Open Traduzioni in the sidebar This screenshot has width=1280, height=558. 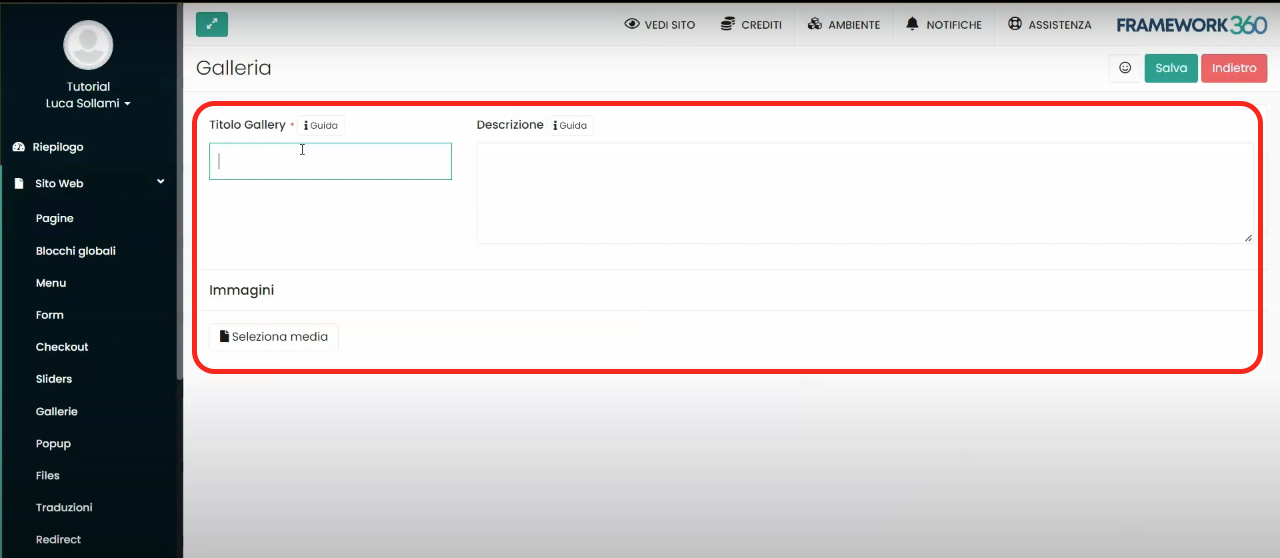64,507
